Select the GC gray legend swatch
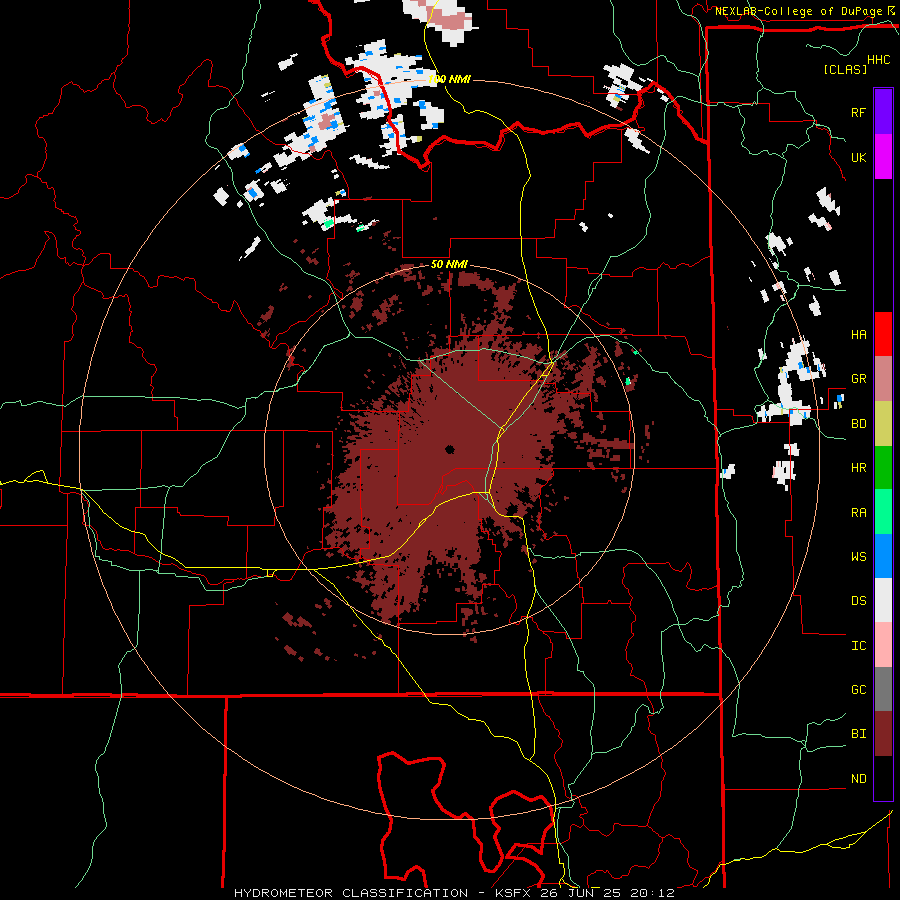900x900 pixels. click(x=883, y=689)
